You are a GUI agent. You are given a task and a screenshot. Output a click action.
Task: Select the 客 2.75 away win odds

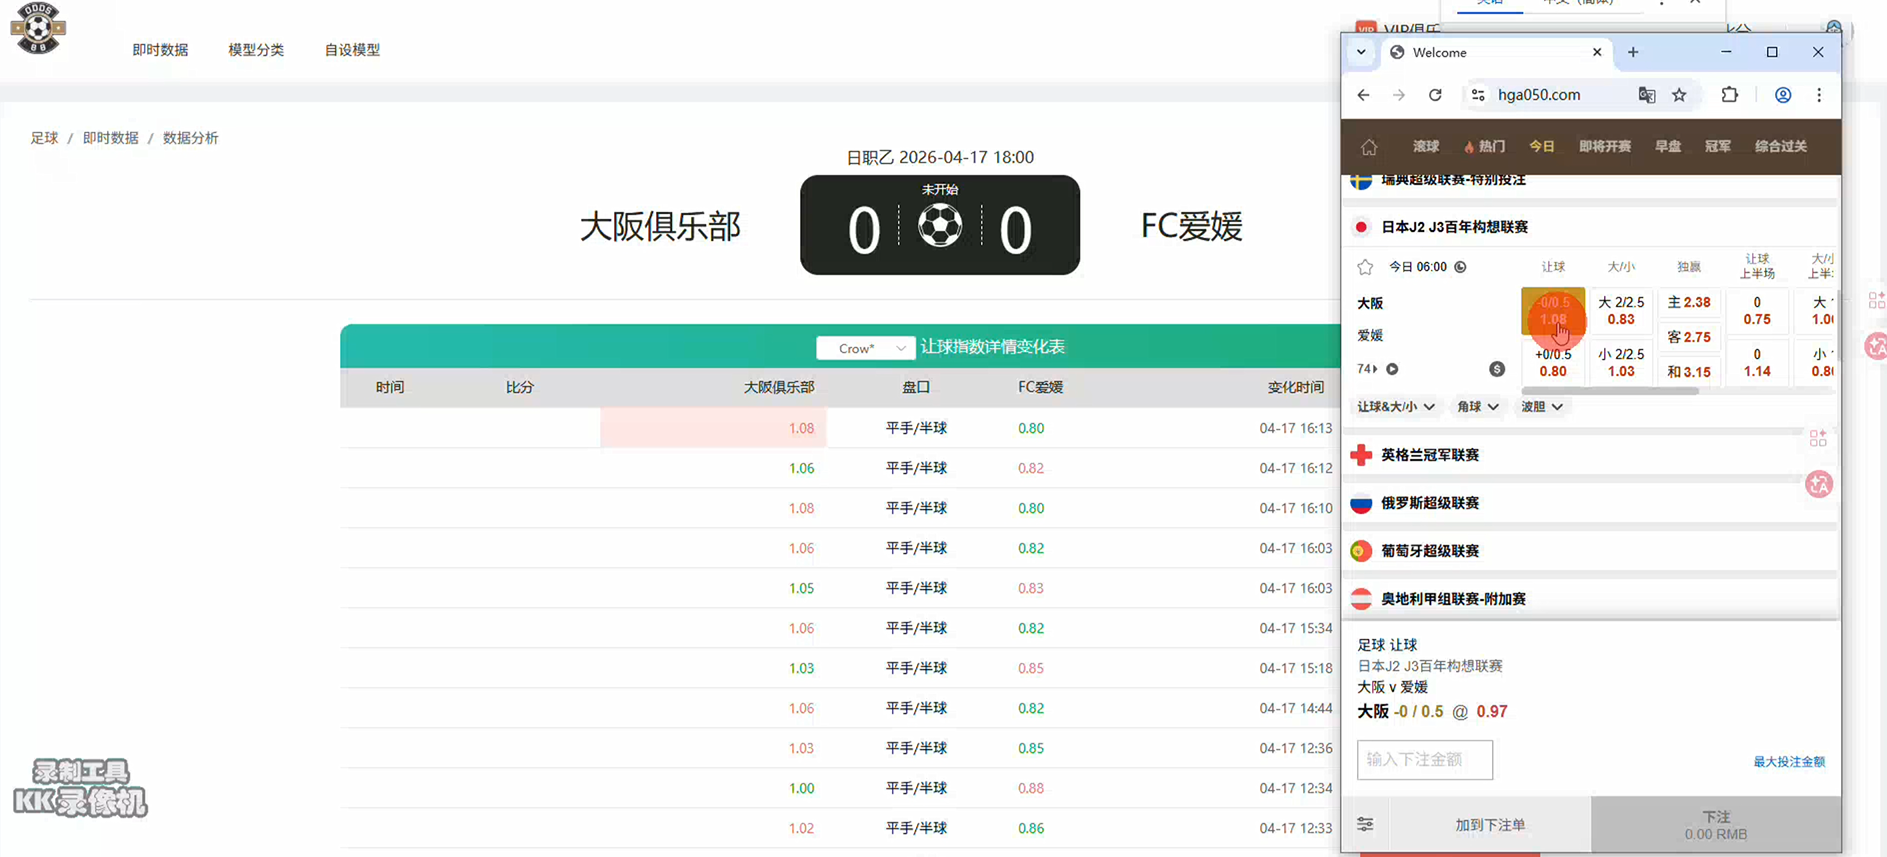point(1689,337)
